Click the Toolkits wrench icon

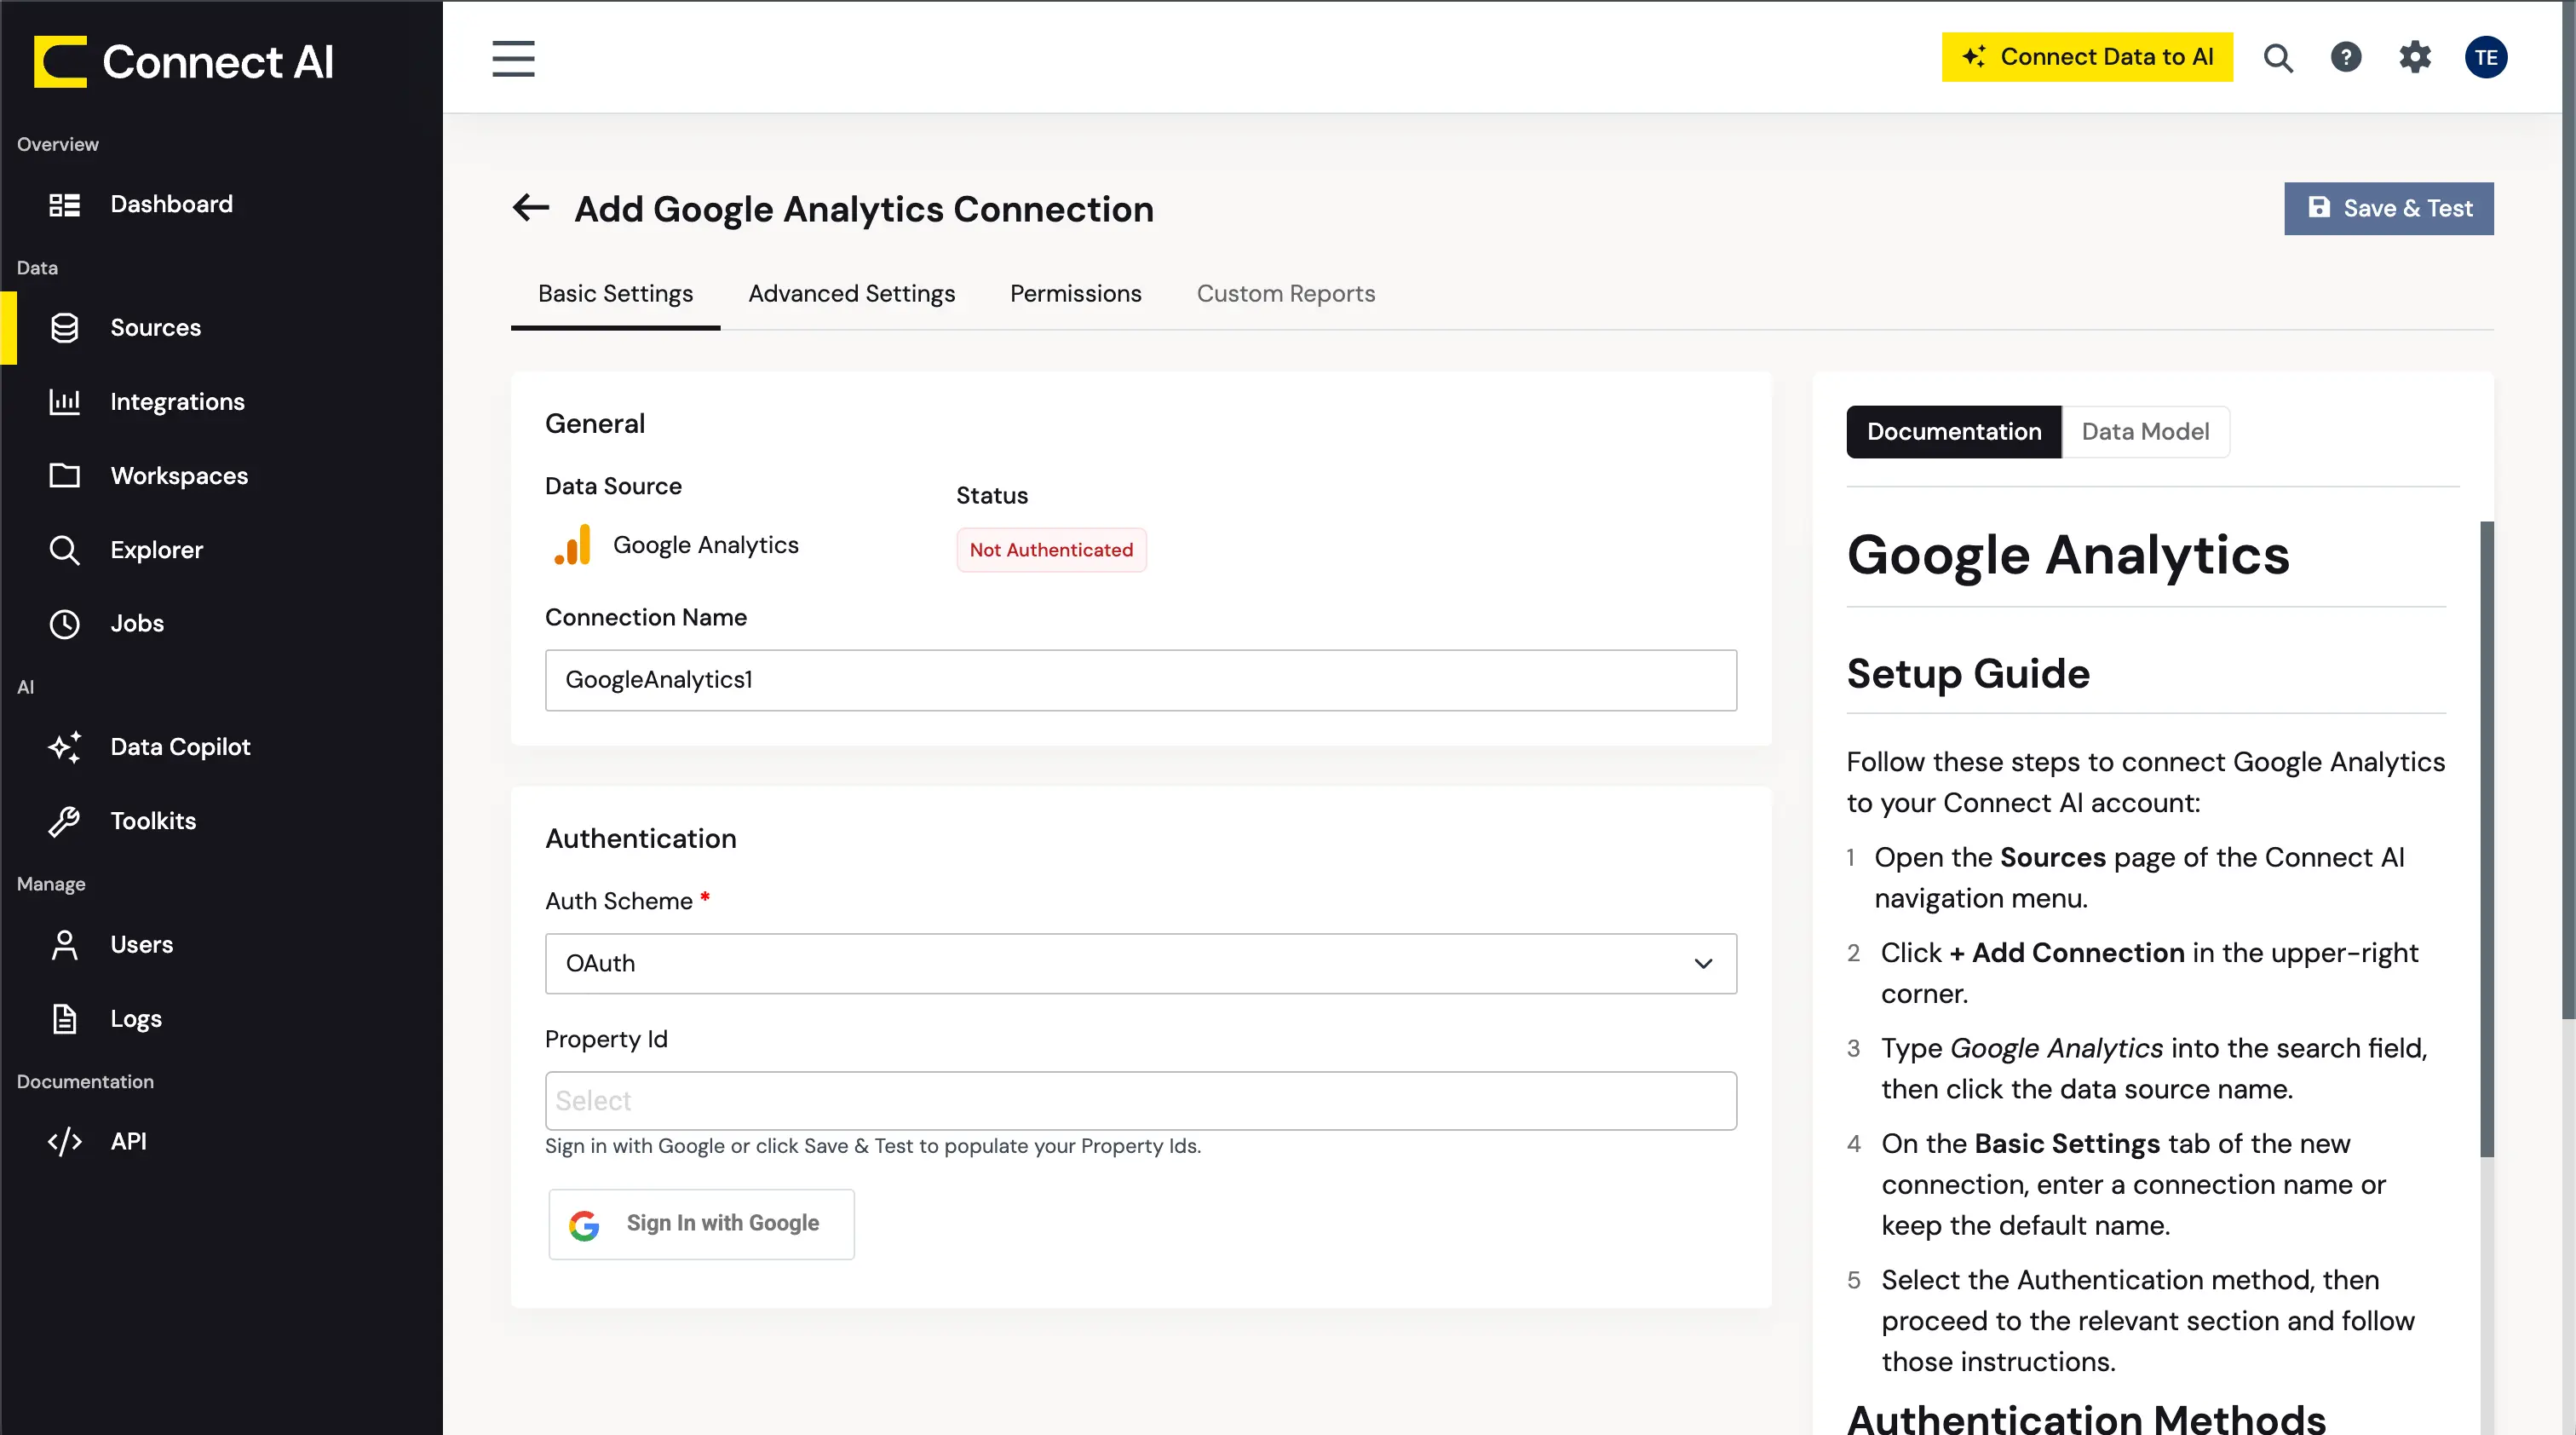coord(65,821)
